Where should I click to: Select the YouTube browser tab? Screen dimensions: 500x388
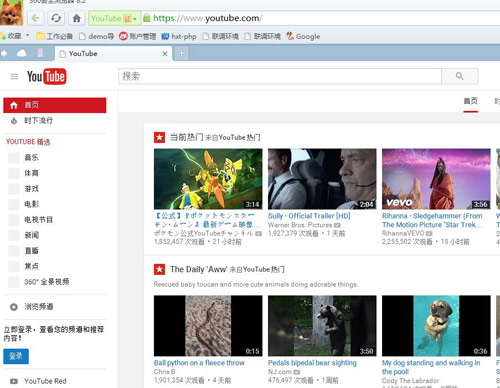click(x=114, y=54)
